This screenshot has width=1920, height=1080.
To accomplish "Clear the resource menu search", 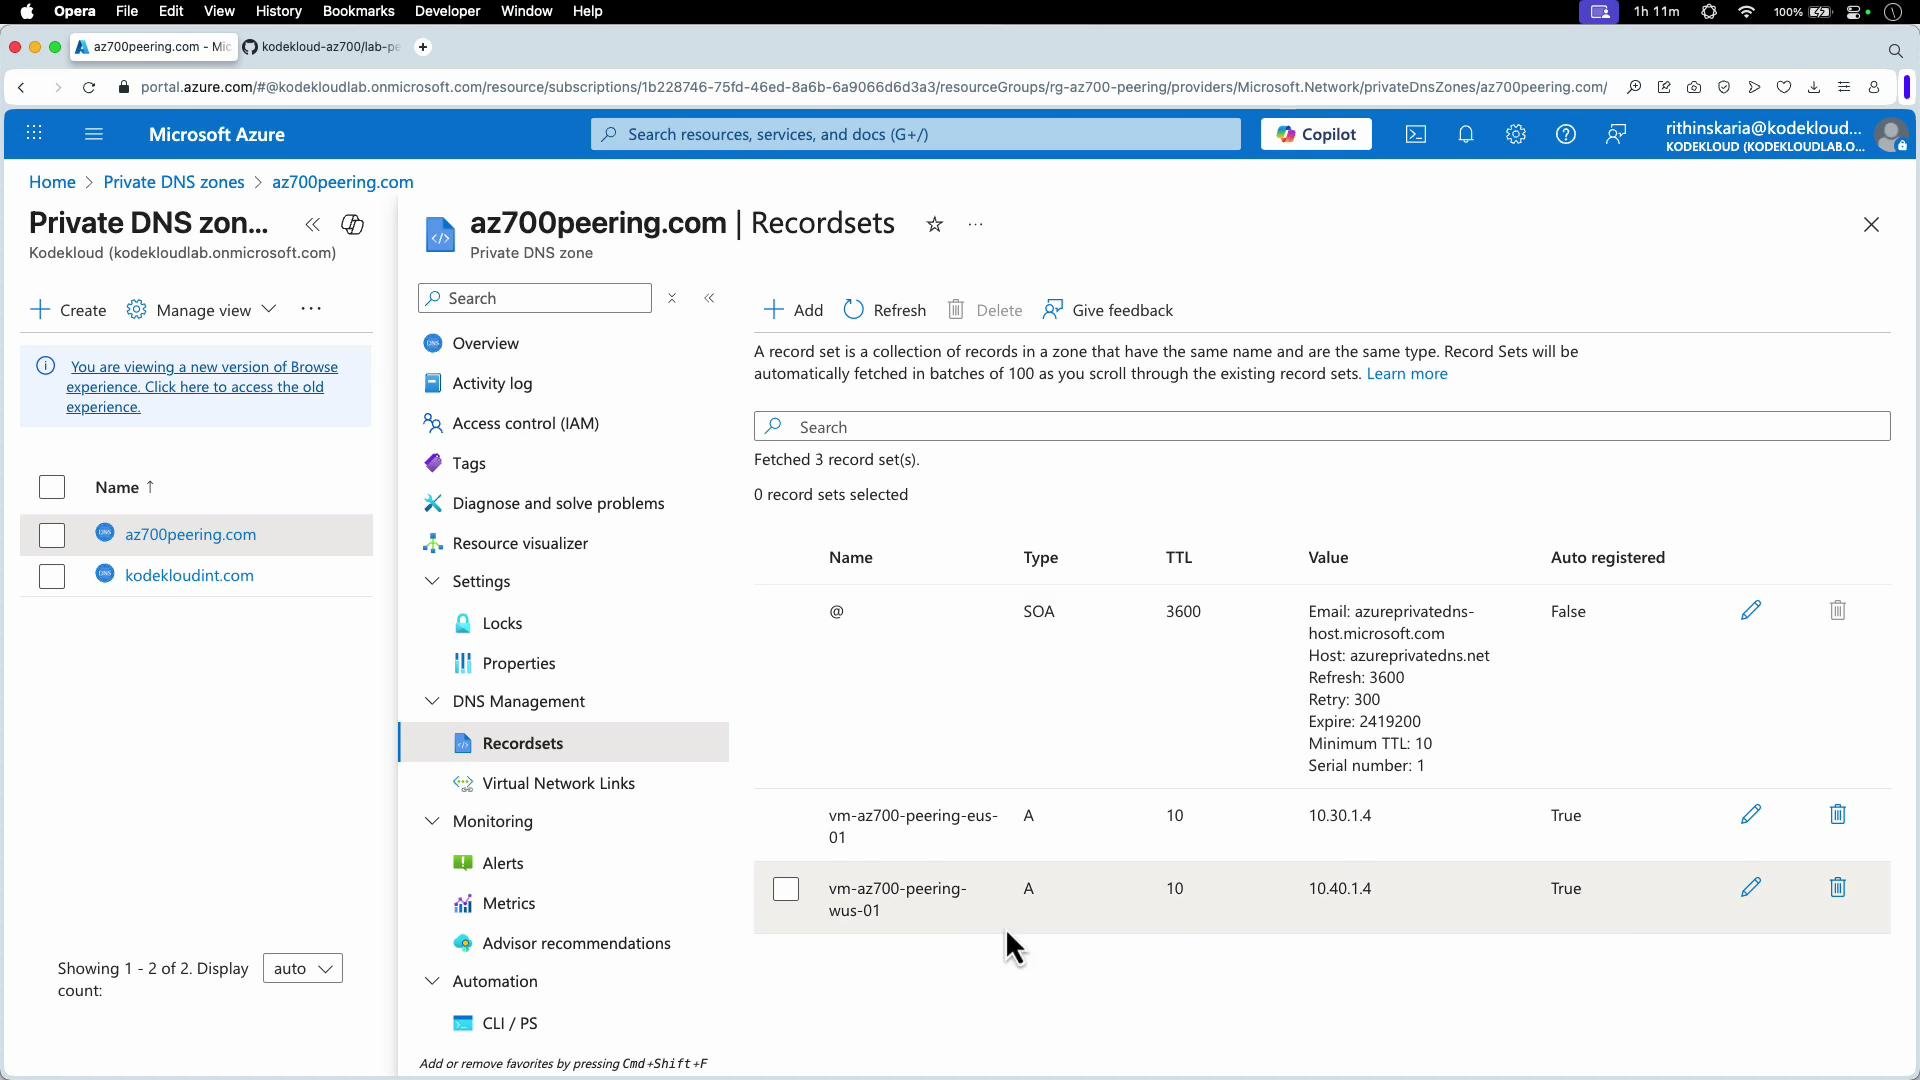I will [x=672, y=298].
